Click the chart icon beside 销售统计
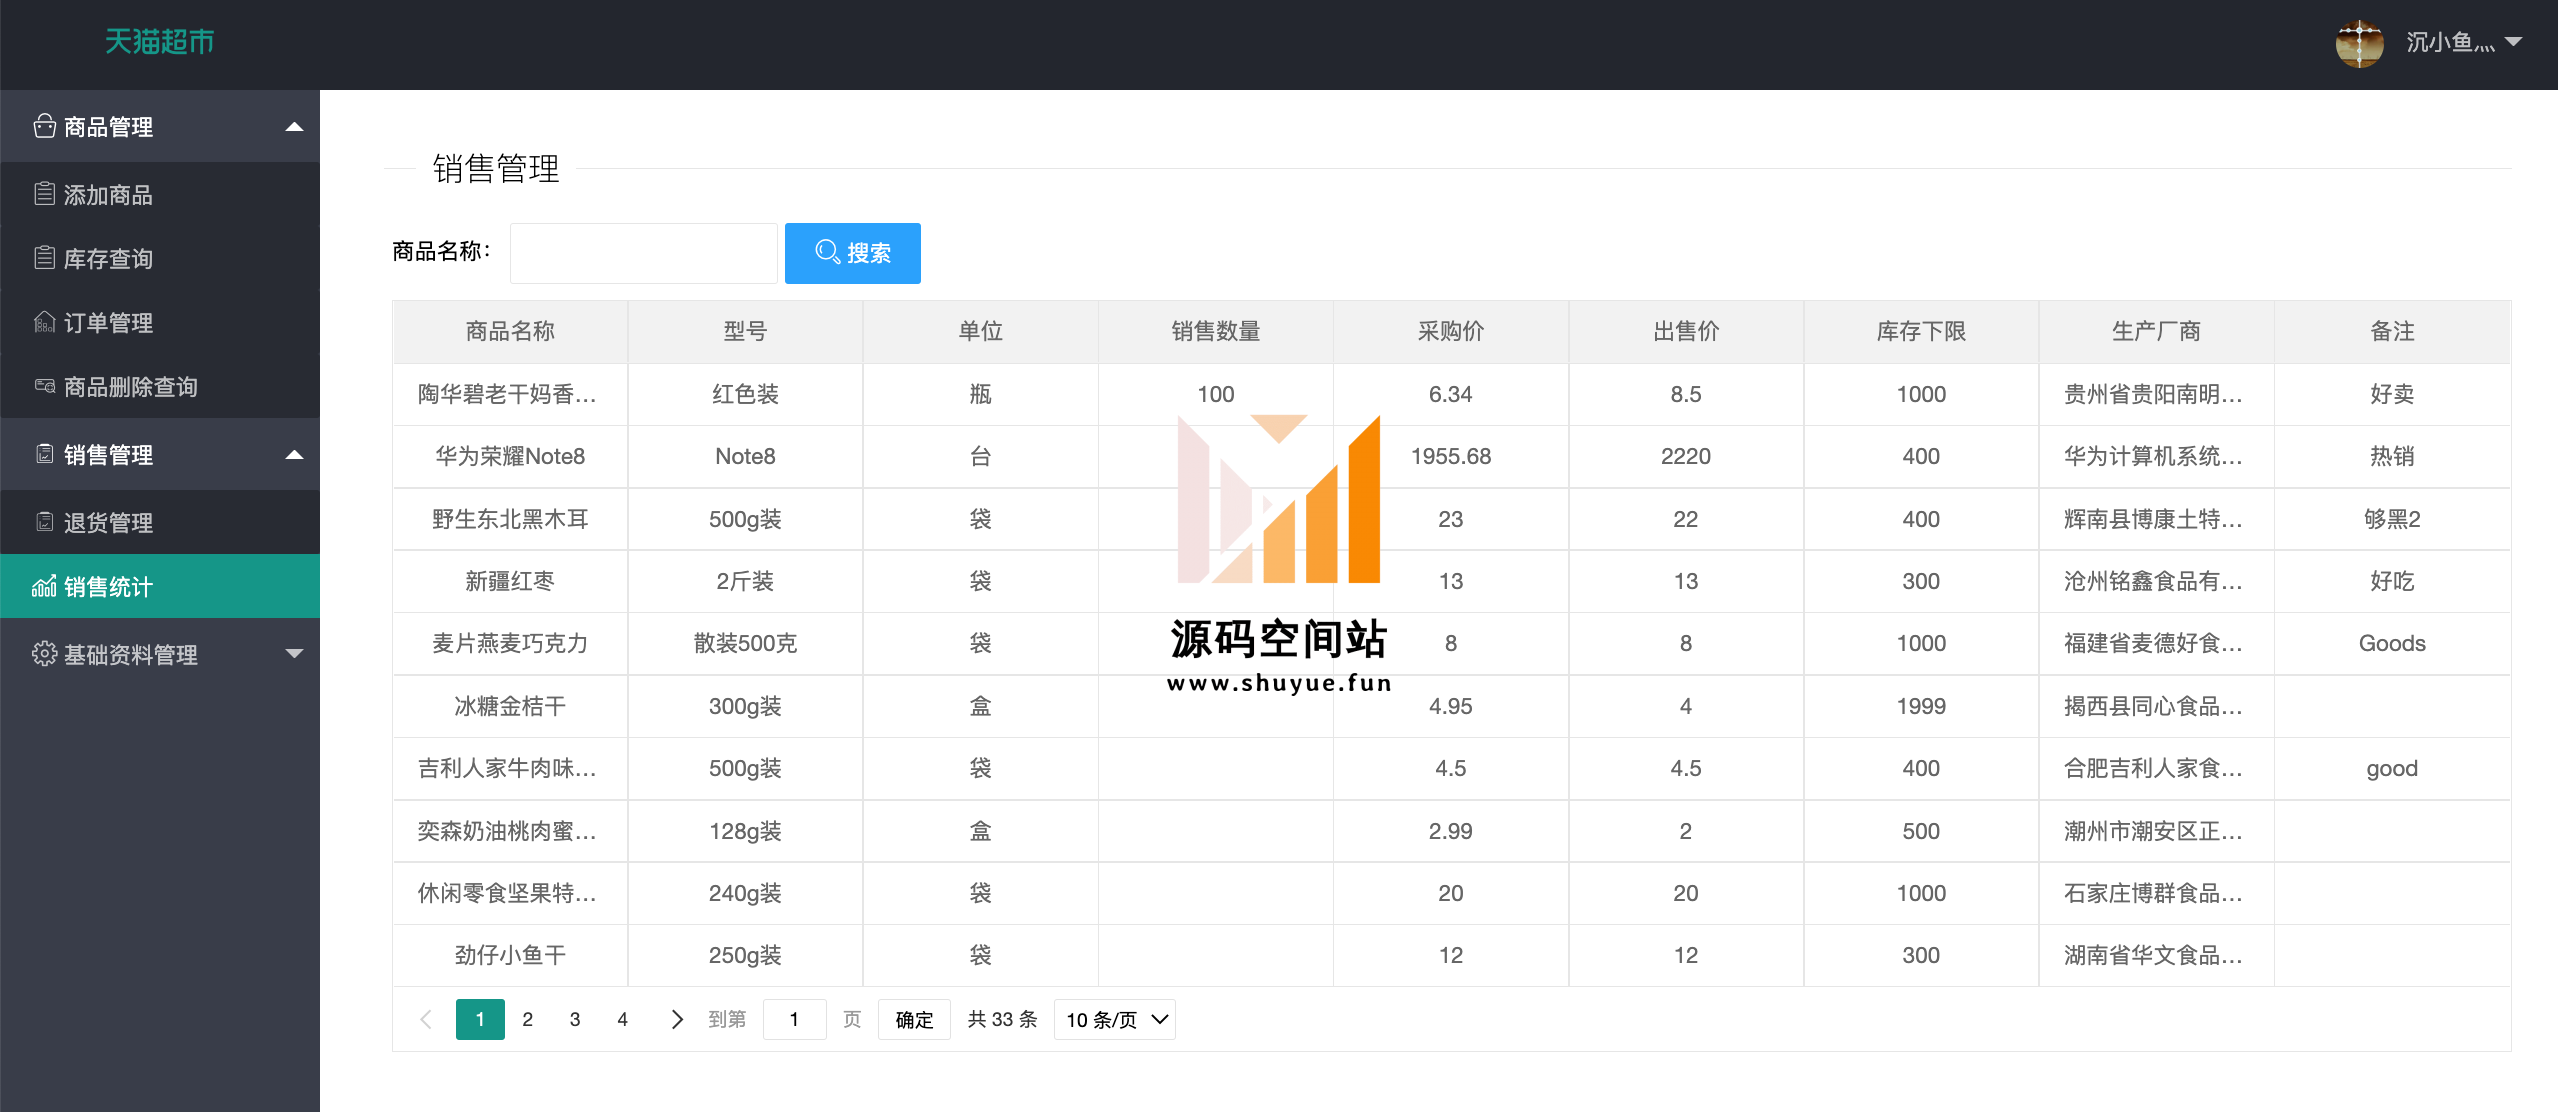The image size is (2558, 1112). click(x=44, y=586)
